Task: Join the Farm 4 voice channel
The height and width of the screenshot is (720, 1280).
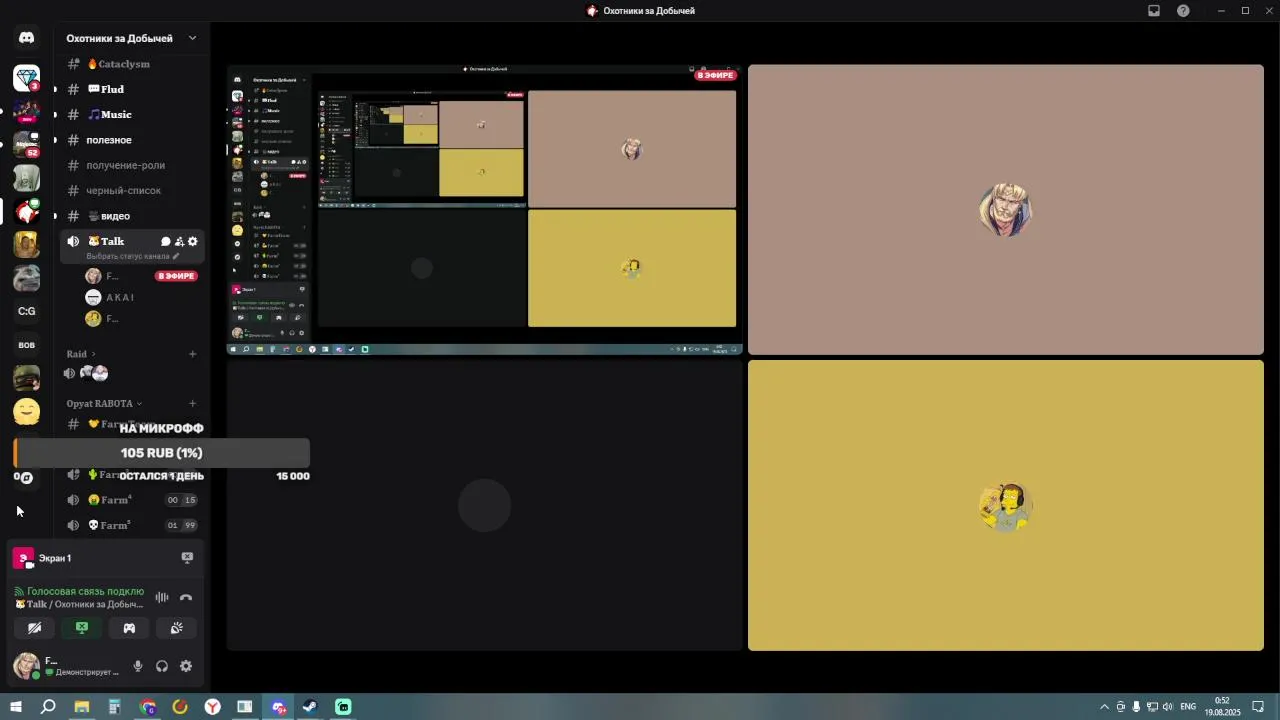Action: pyautogui.click(x=132, y=500)
